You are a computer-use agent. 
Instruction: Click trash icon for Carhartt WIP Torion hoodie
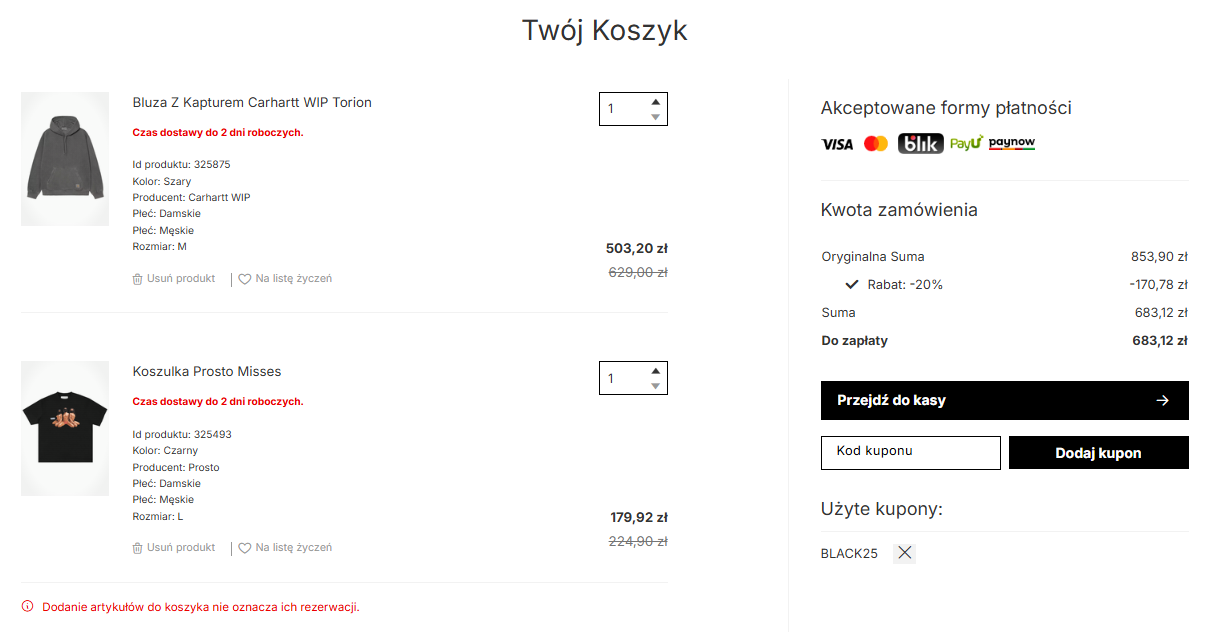tap(138, 279)
